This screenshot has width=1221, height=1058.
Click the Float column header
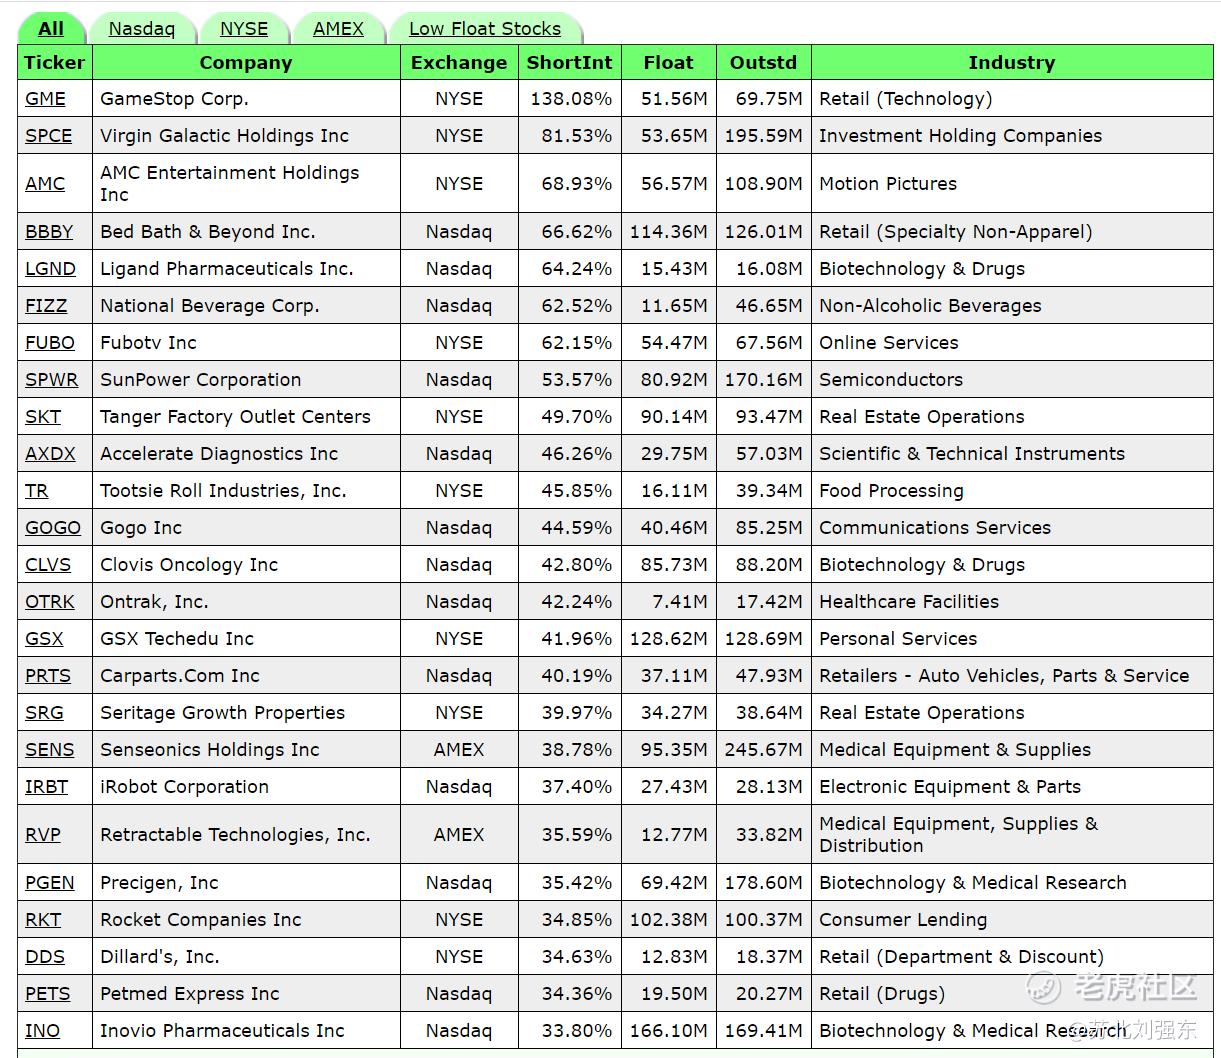coord(669,63)
